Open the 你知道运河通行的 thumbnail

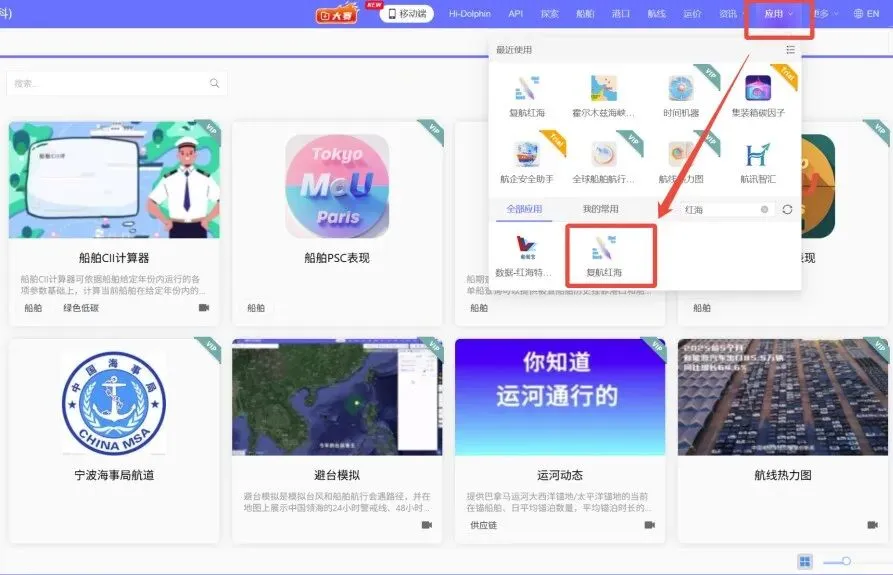(x=560, y=397)
